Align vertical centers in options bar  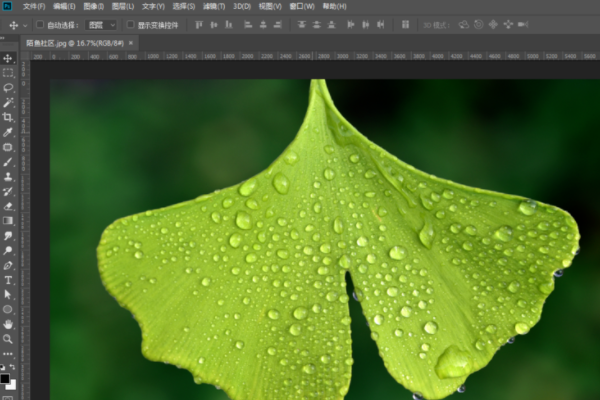pyautogui.click(x=214, y=25)
